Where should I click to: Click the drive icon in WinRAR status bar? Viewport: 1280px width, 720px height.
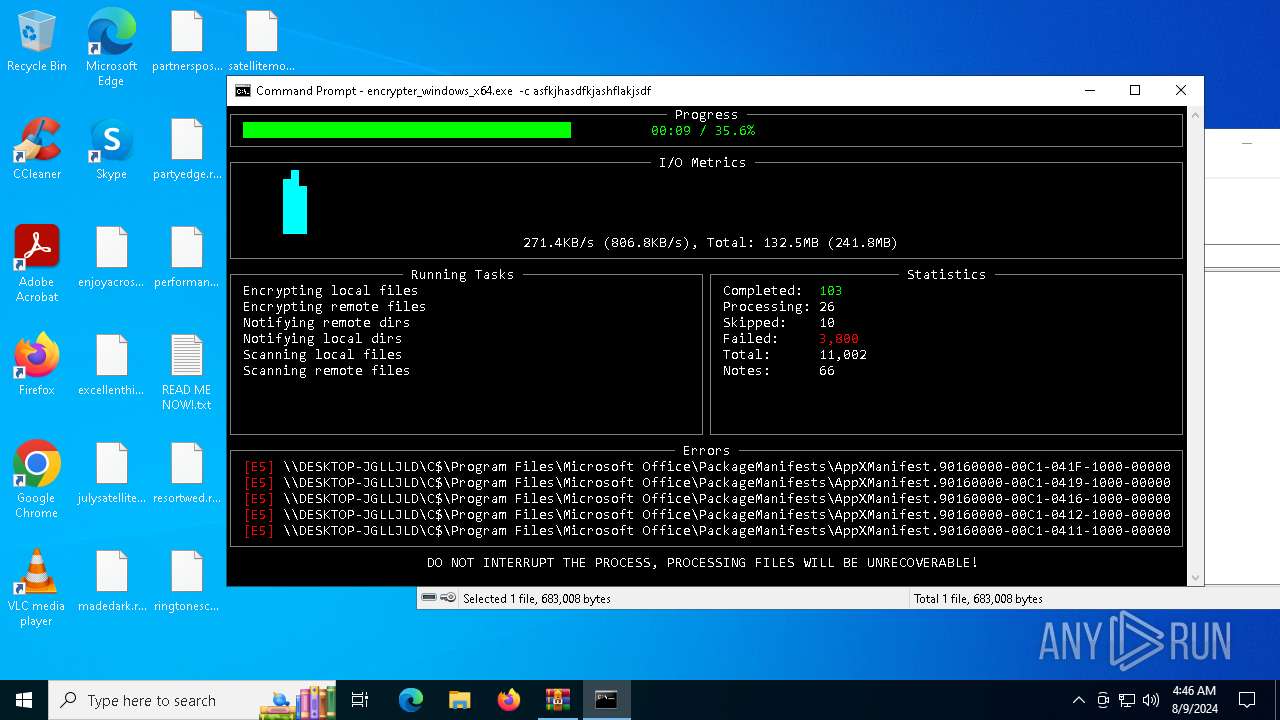[429, 598]
